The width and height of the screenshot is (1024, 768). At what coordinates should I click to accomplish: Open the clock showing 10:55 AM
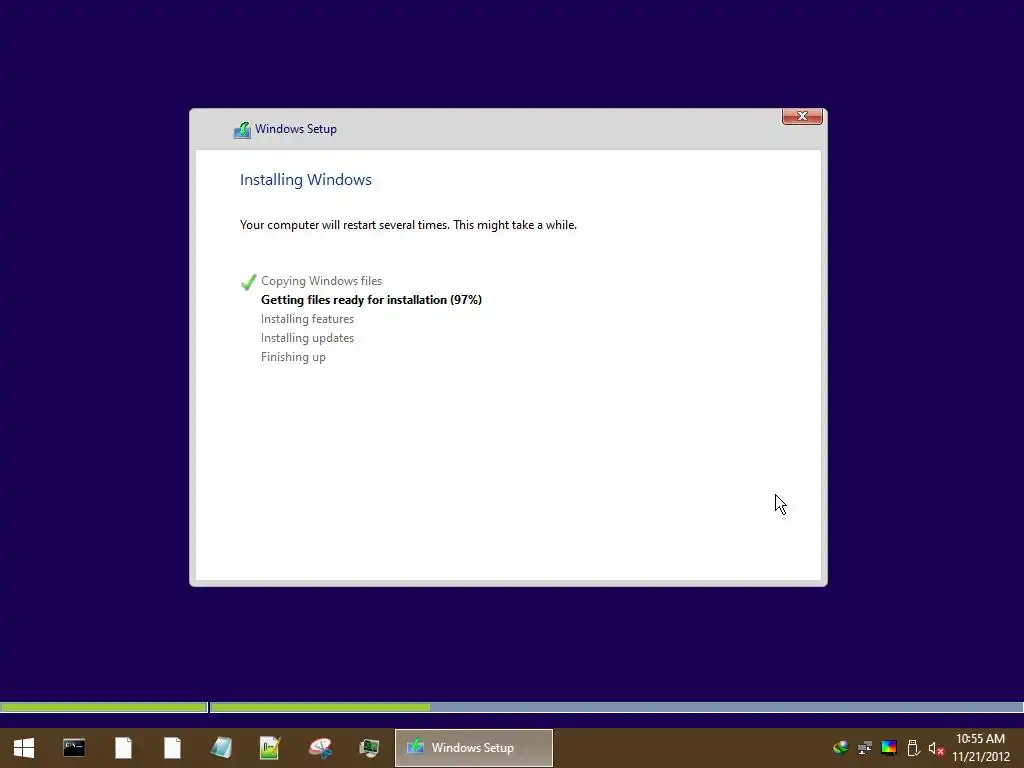click(x=980, y=739)
